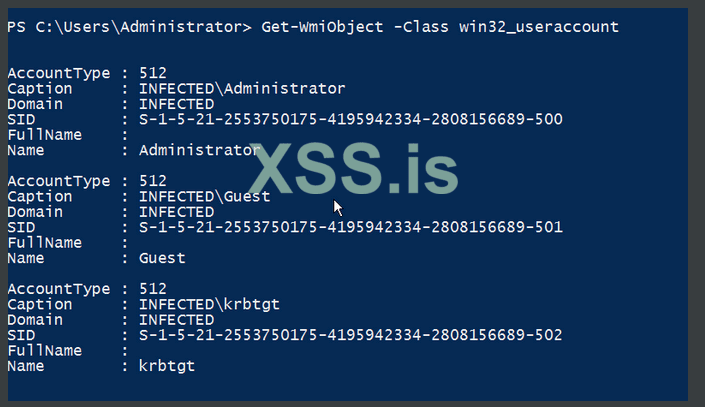Click the SID value ending in -502
The image size is (705, 407).
[x=350, y=334]
